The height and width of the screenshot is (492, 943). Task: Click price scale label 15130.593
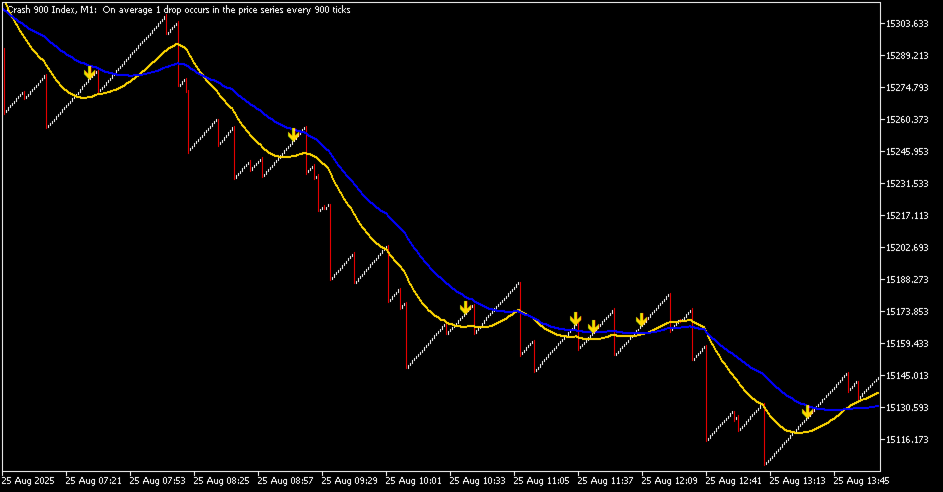pyautogui.click(x=908, y=407)
